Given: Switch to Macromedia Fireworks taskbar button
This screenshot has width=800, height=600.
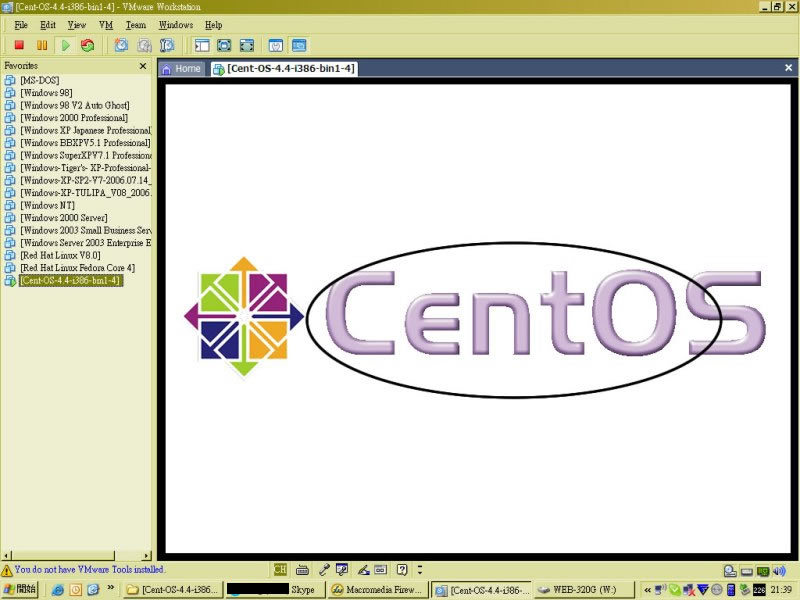Looking at the screenshot, I should tap(377, 590).
